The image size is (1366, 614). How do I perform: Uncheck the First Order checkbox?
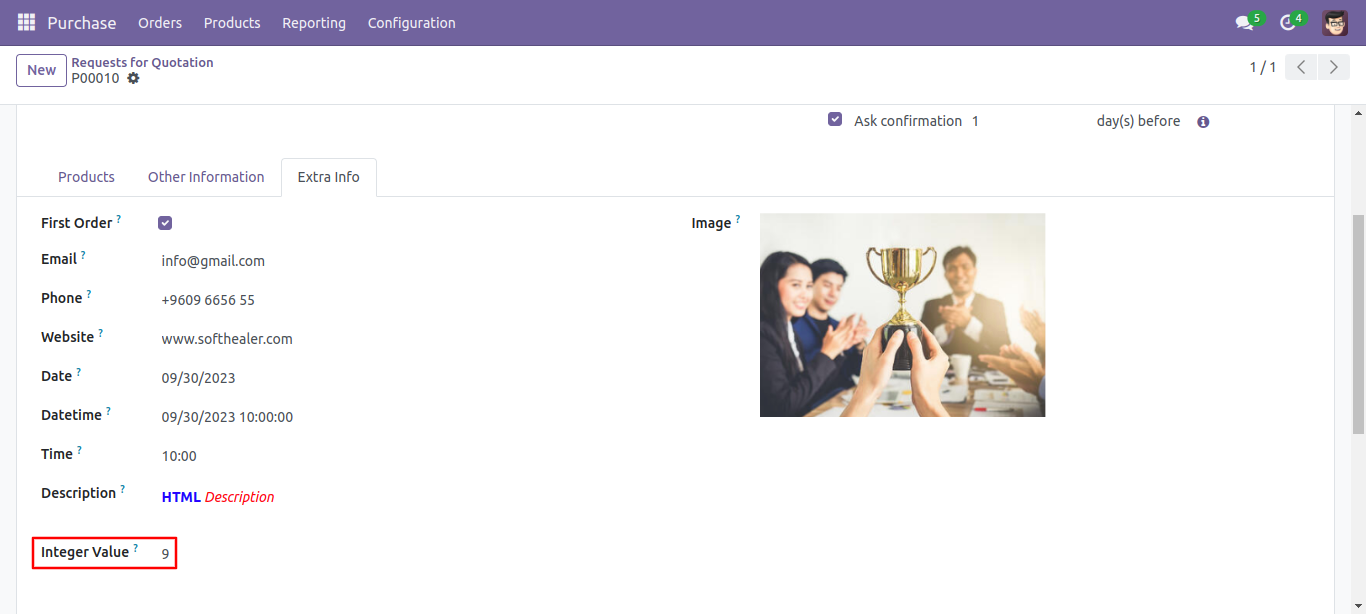[x=165, y=223]
